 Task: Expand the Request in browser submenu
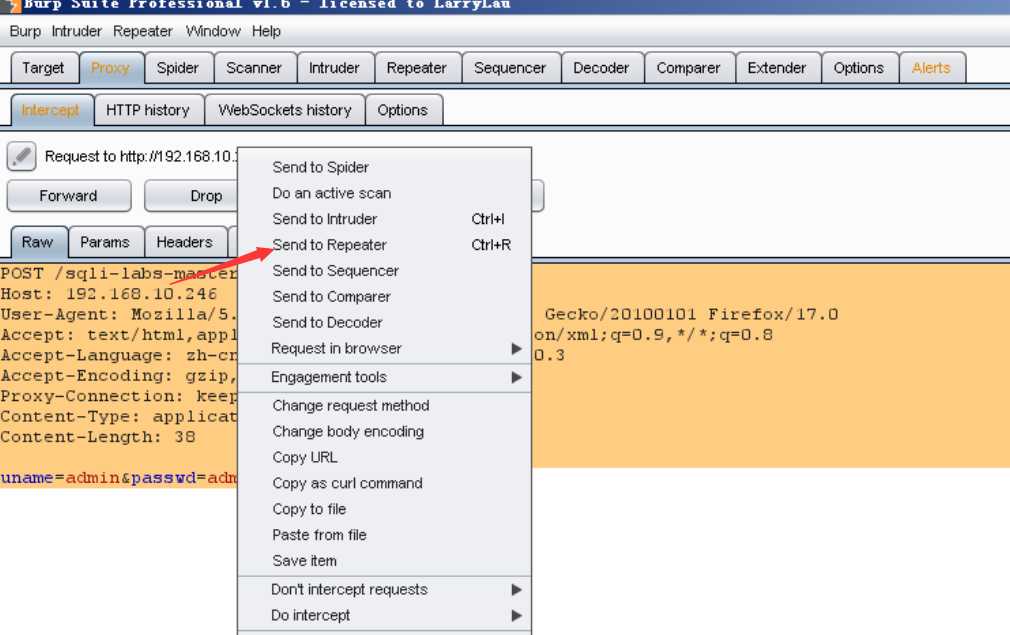[x=385, y=348]
